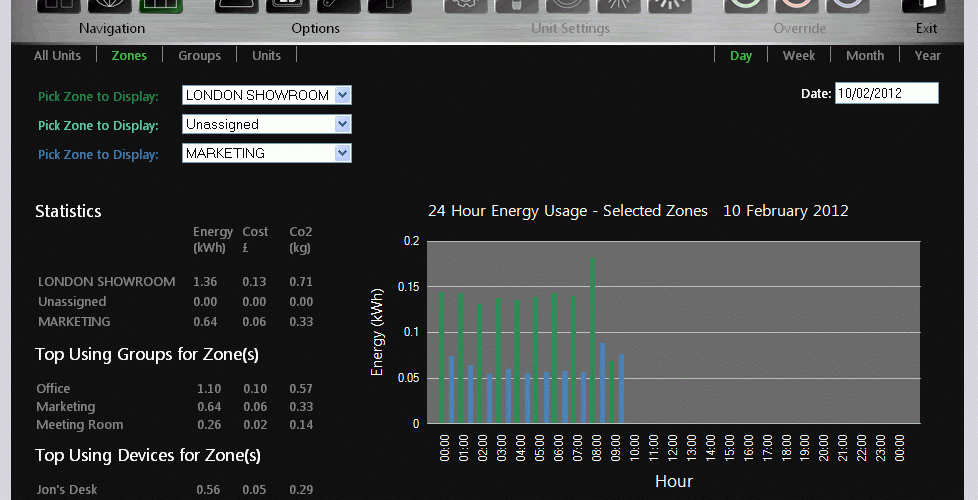This screenshot has height=500, width=978.
Task: Click LONDON SHOWROOM energy value 1.36
Action: click(x=205, y=282)
